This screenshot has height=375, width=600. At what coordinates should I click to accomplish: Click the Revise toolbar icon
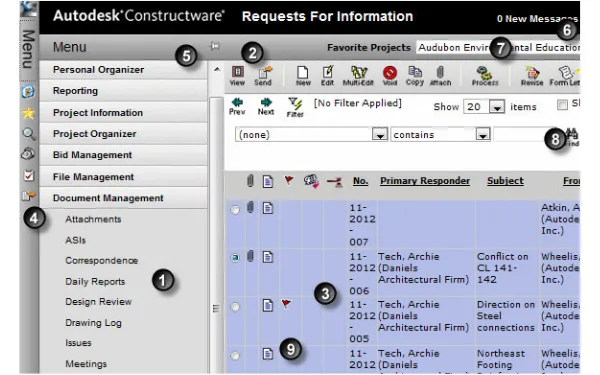[532, 75]
